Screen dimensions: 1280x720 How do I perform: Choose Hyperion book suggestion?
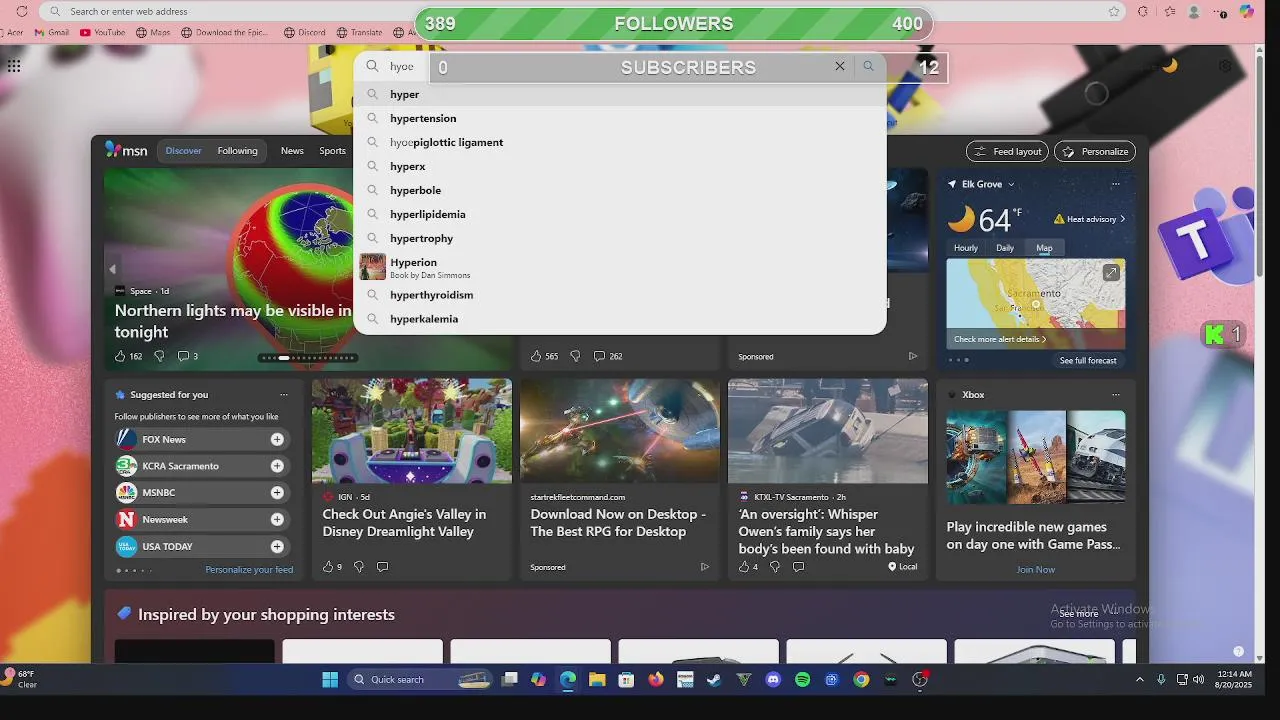pyautogui.click(x=620, y=267)
